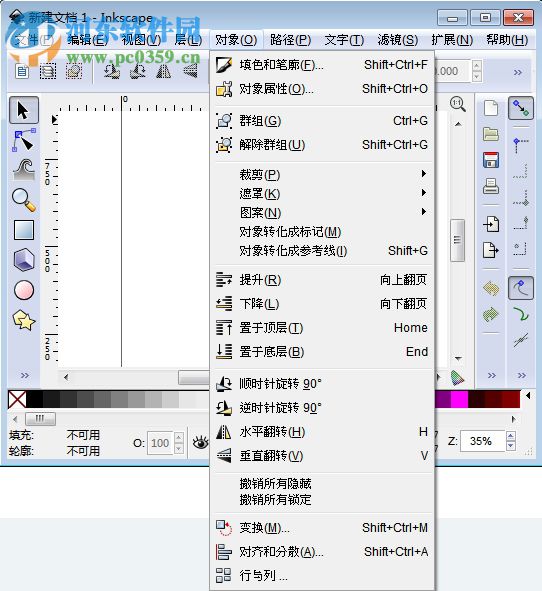Screen dimensions: 542x591
Task: Select the 3D Box tool
Action: tap(24, 260)
